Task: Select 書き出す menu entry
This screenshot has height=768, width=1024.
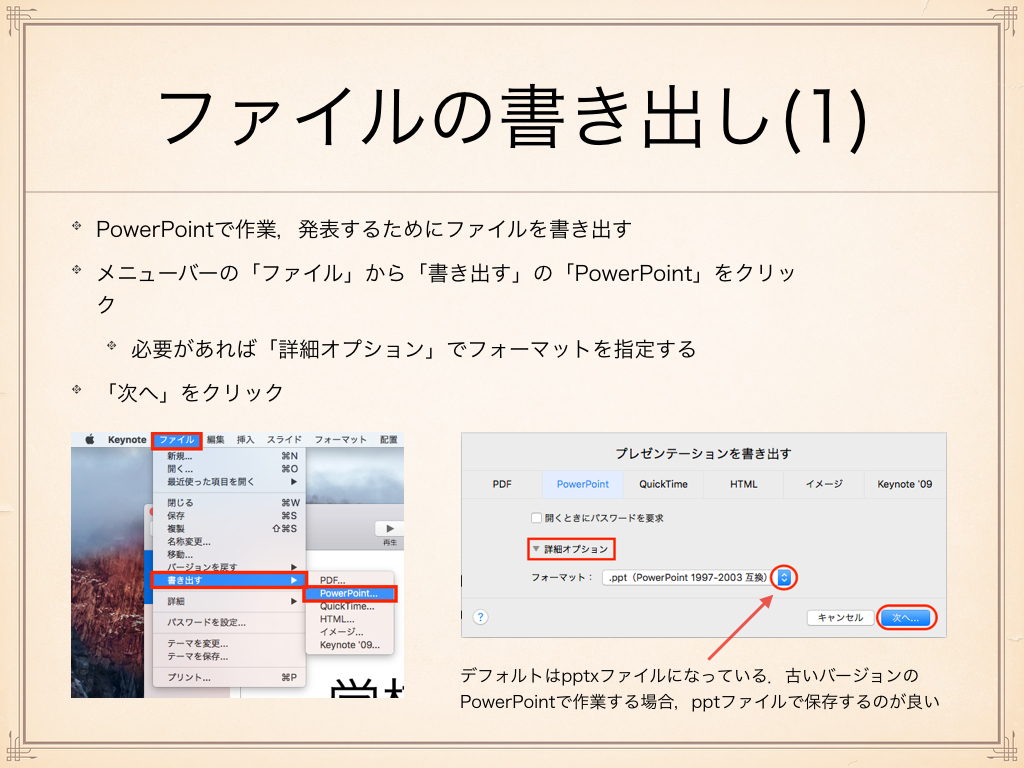Action: (x=229, y=580)
